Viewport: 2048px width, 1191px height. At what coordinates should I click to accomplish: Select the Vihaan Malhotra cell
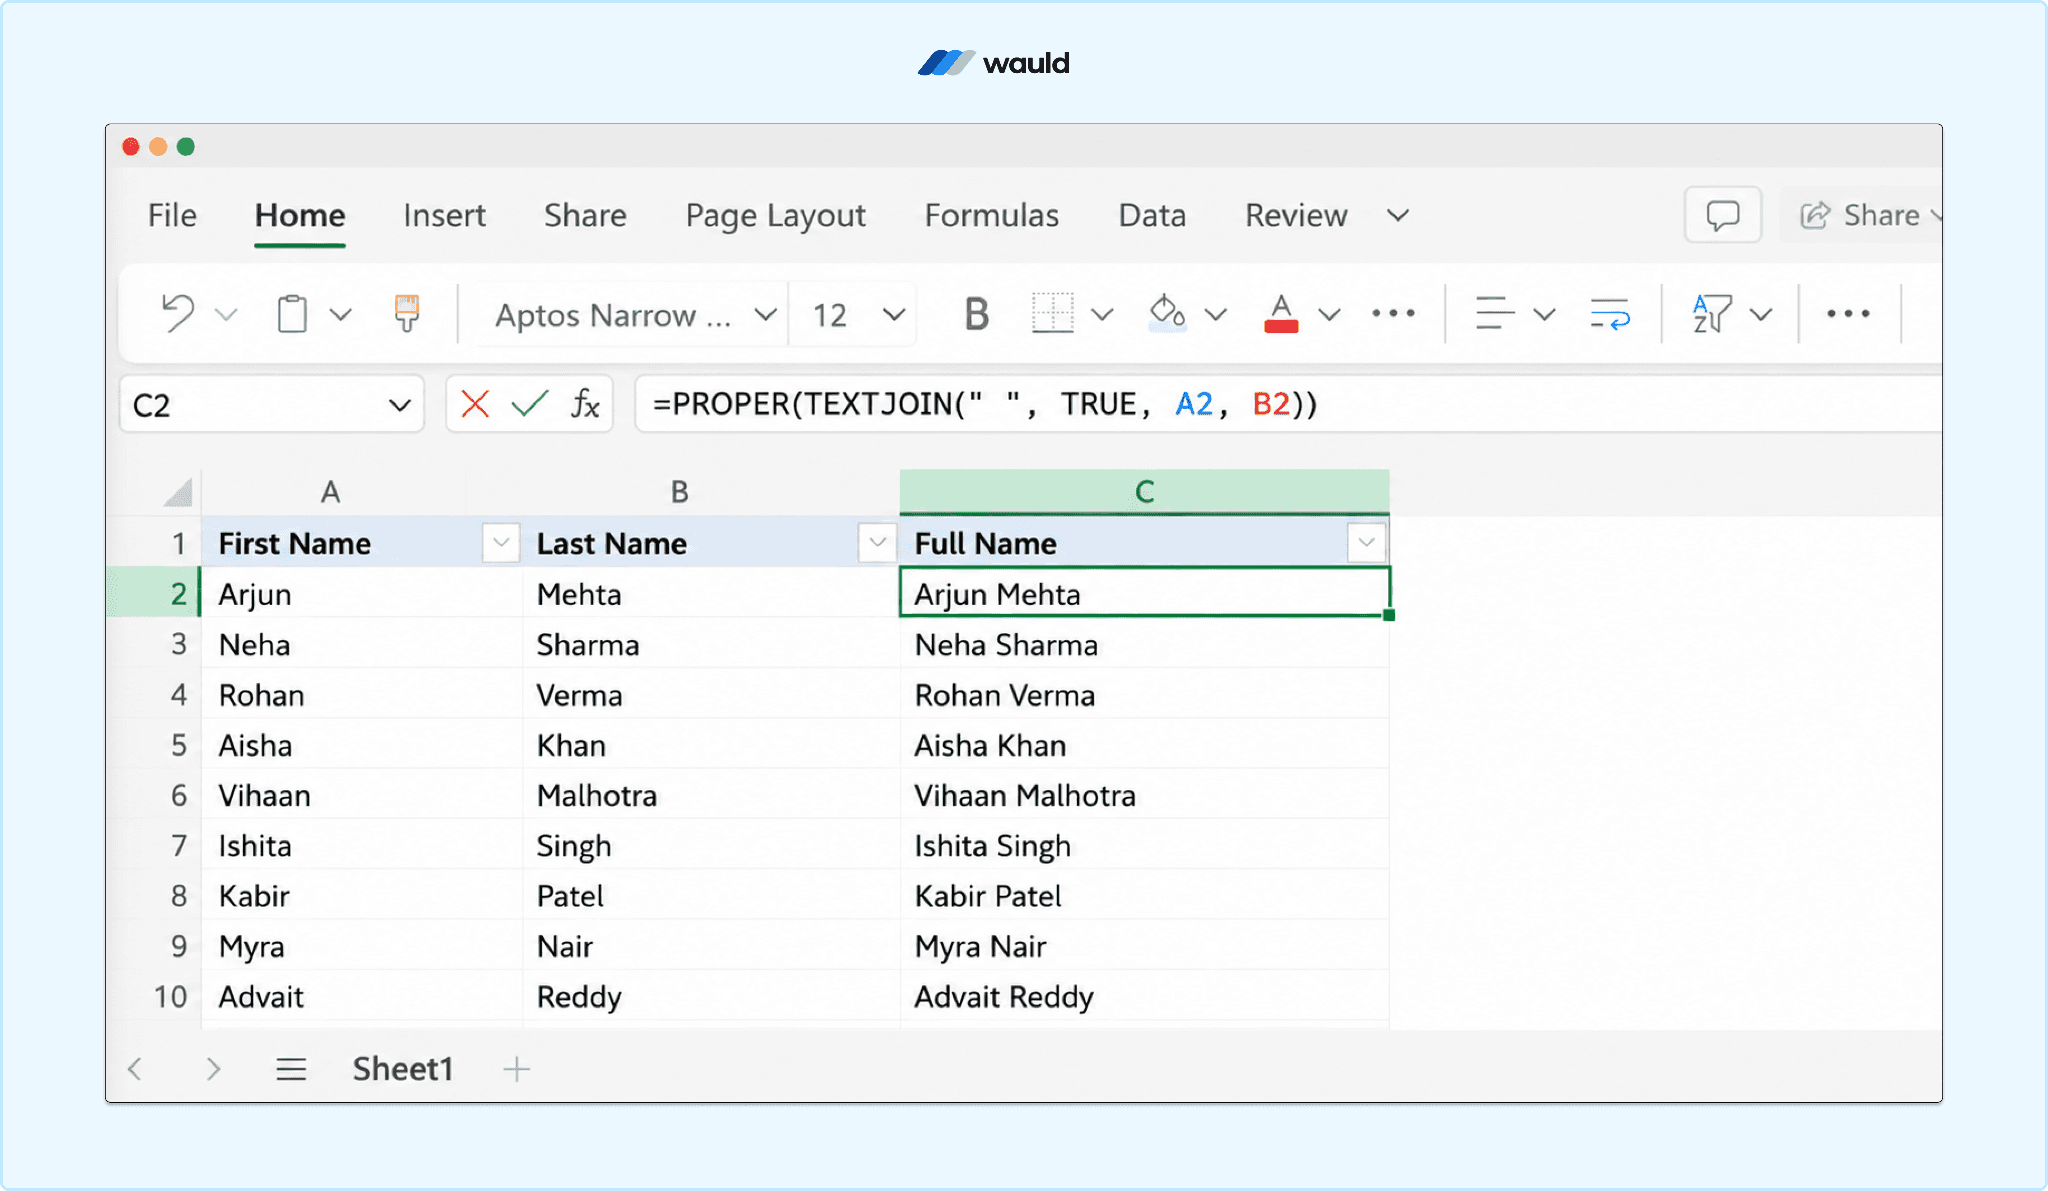click(x=1144, y=794)
